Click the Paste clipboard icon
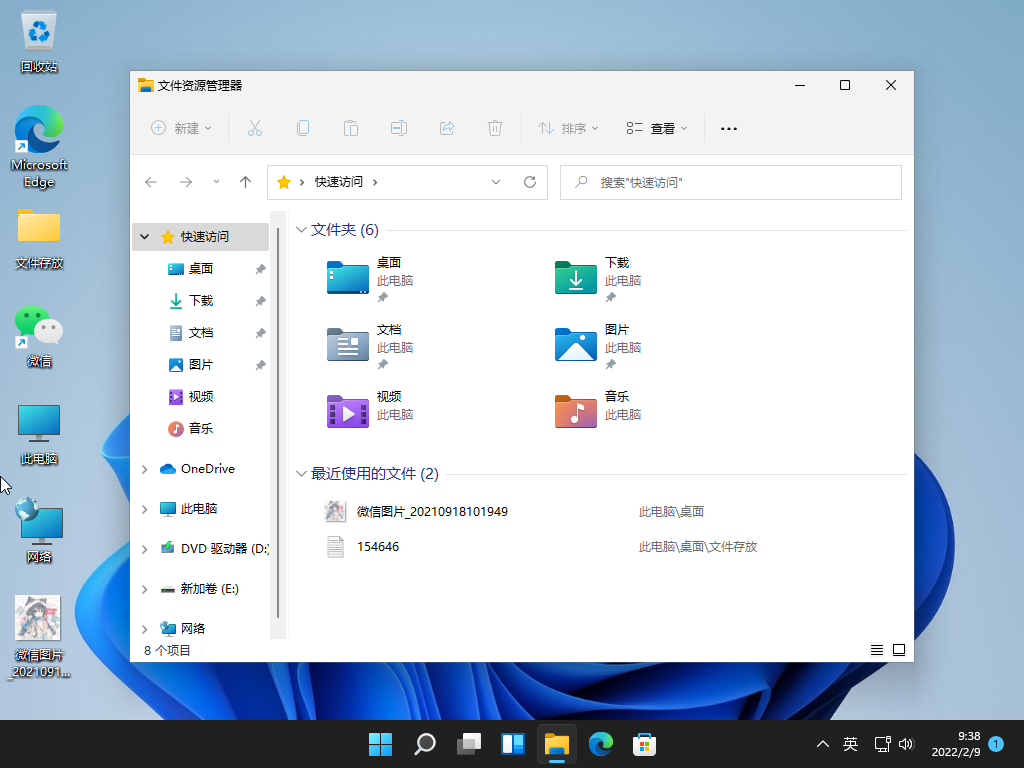 point(350,128)
